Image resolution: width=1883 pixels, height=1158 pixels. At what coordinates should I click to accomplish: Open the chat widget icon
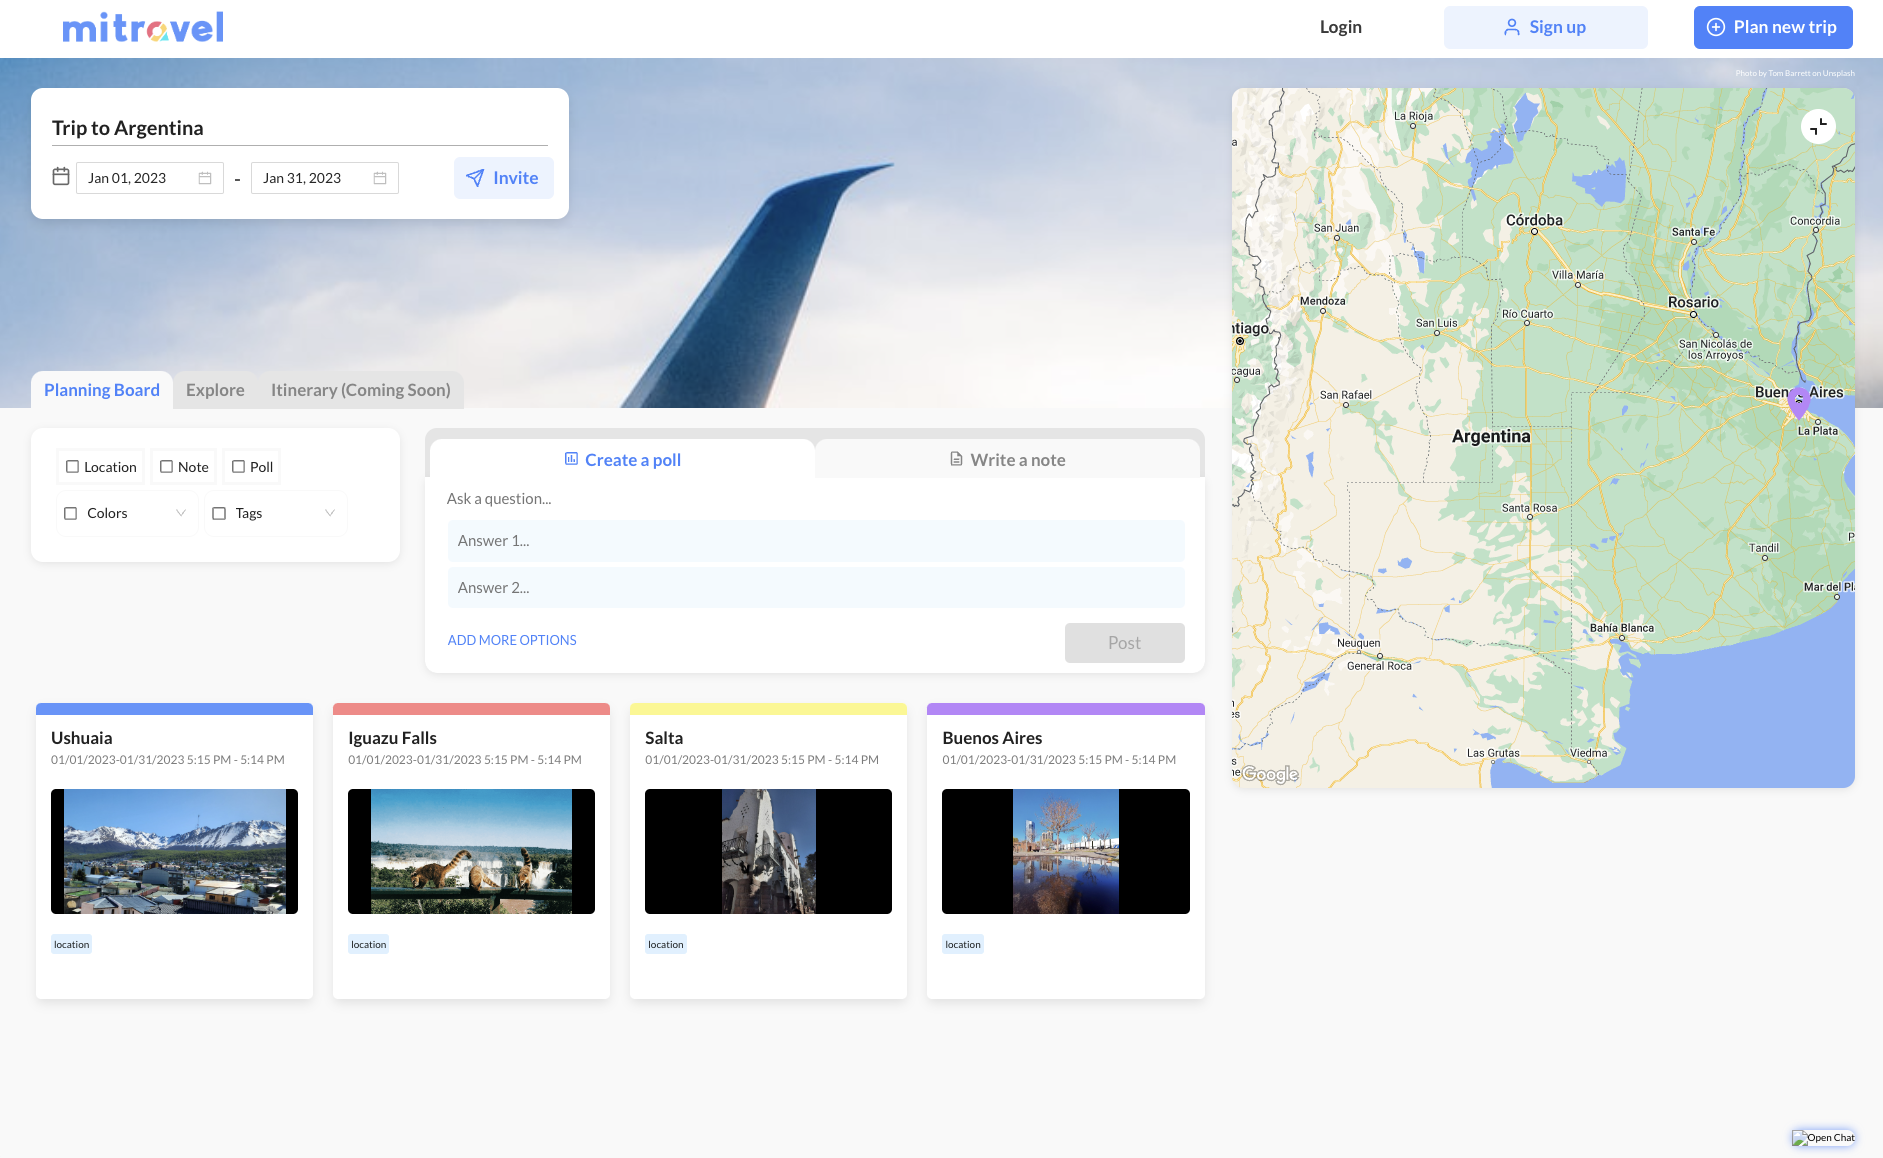pyautogui.click(x=1823, y=1137)
